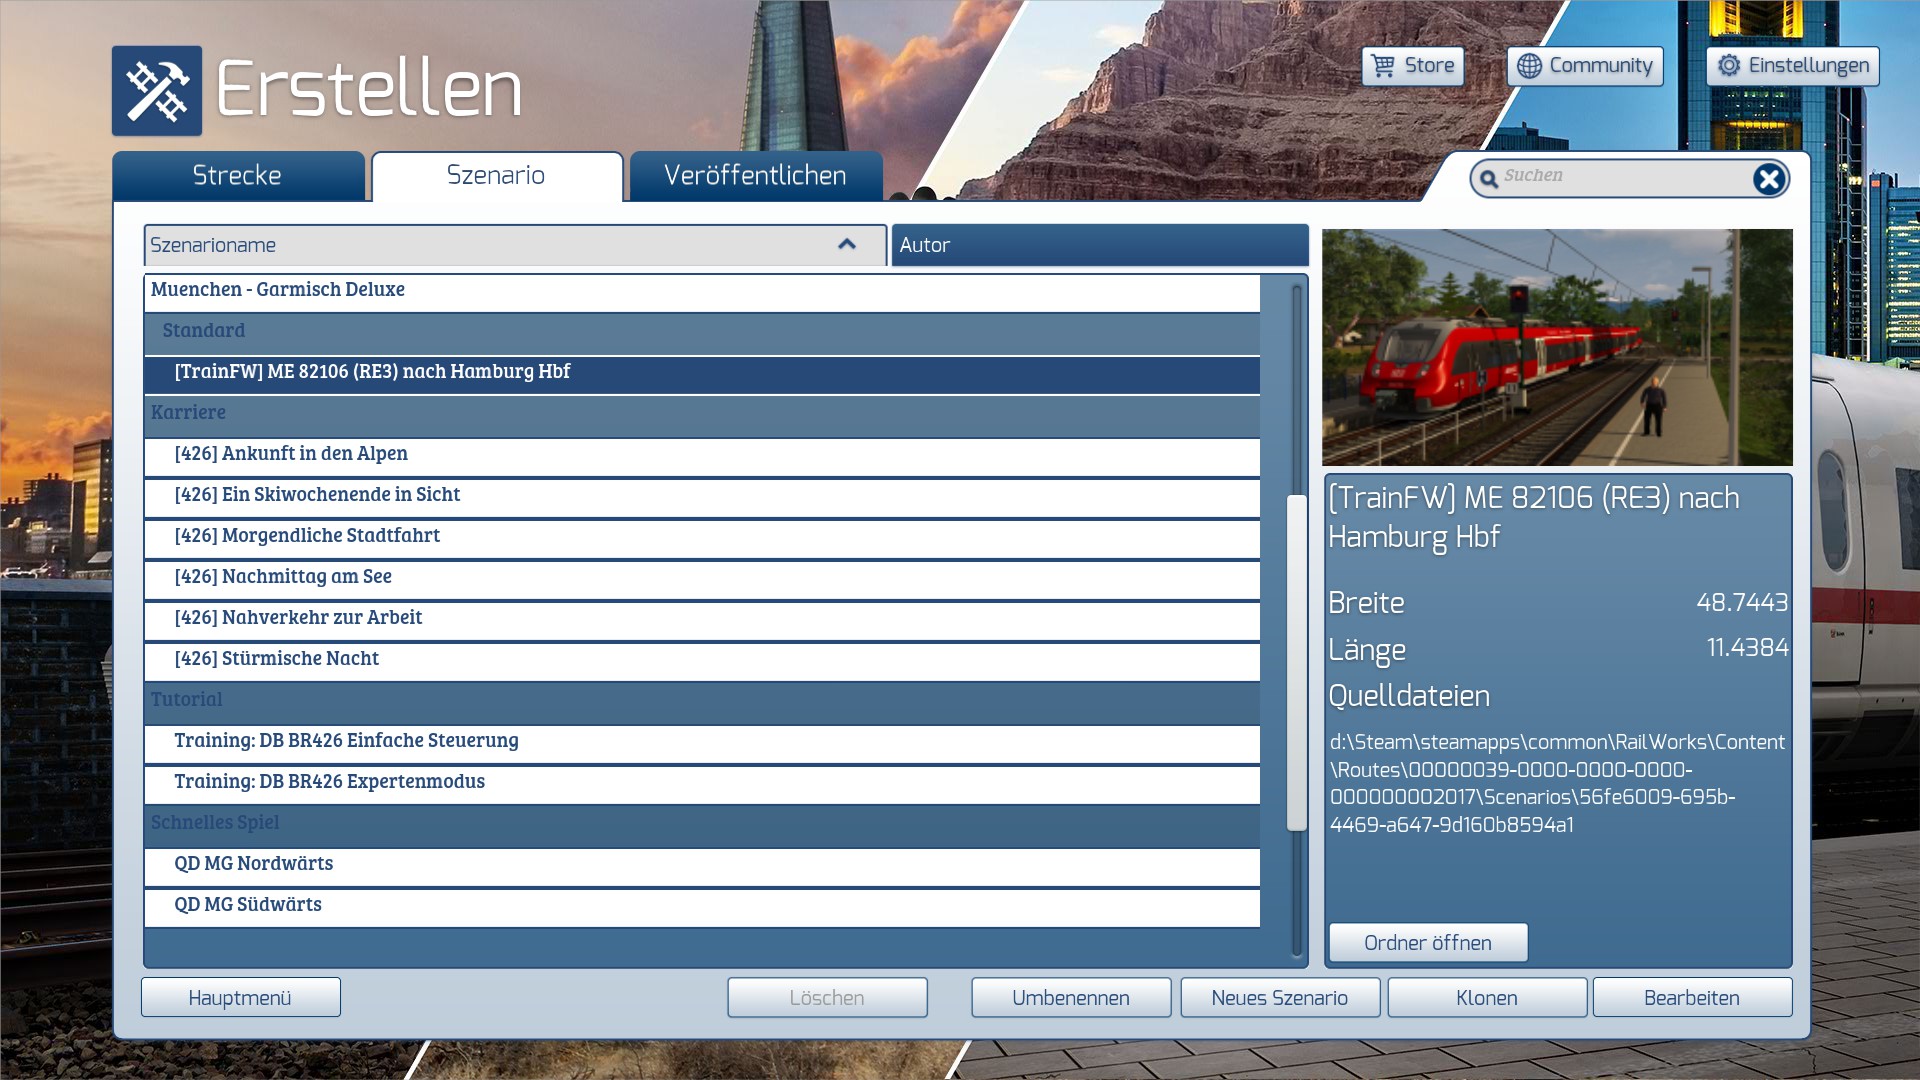Switch to the Strecke tab

(x=237, y=176)
